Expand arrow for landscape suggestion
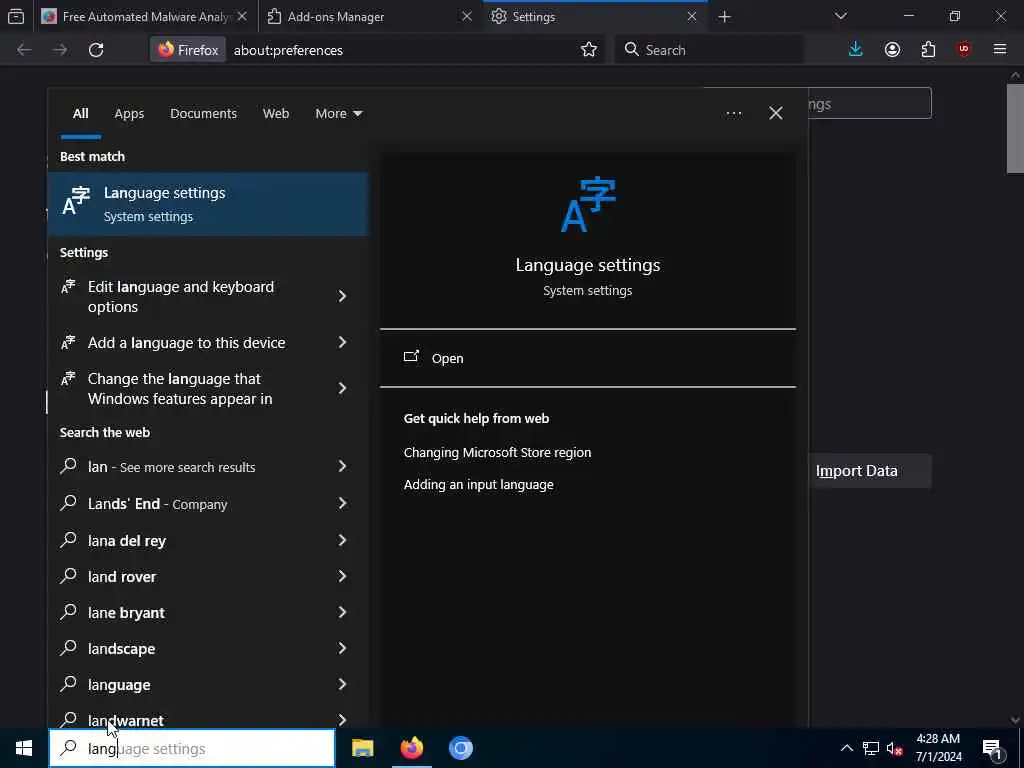Screen dimensions: 1024x768 [x=342, y=648]
